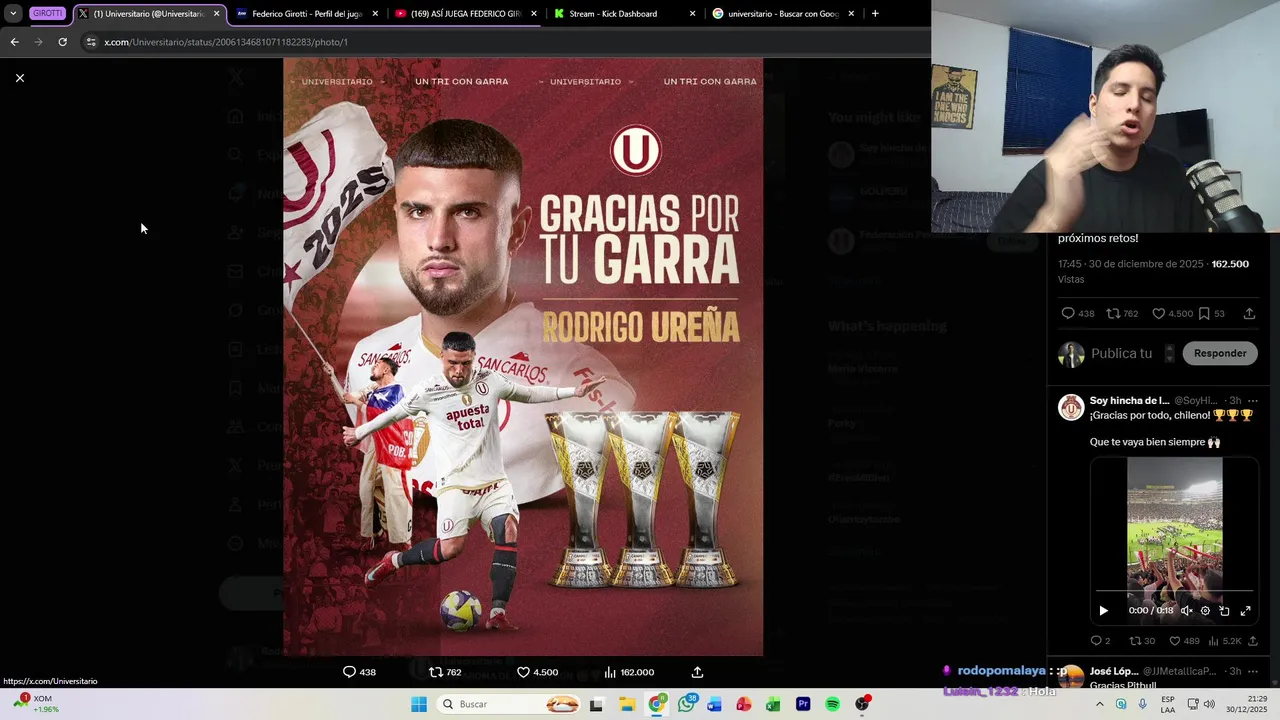
Task: Open the more options on Soy hincha reply
Action: point(1252,401)
